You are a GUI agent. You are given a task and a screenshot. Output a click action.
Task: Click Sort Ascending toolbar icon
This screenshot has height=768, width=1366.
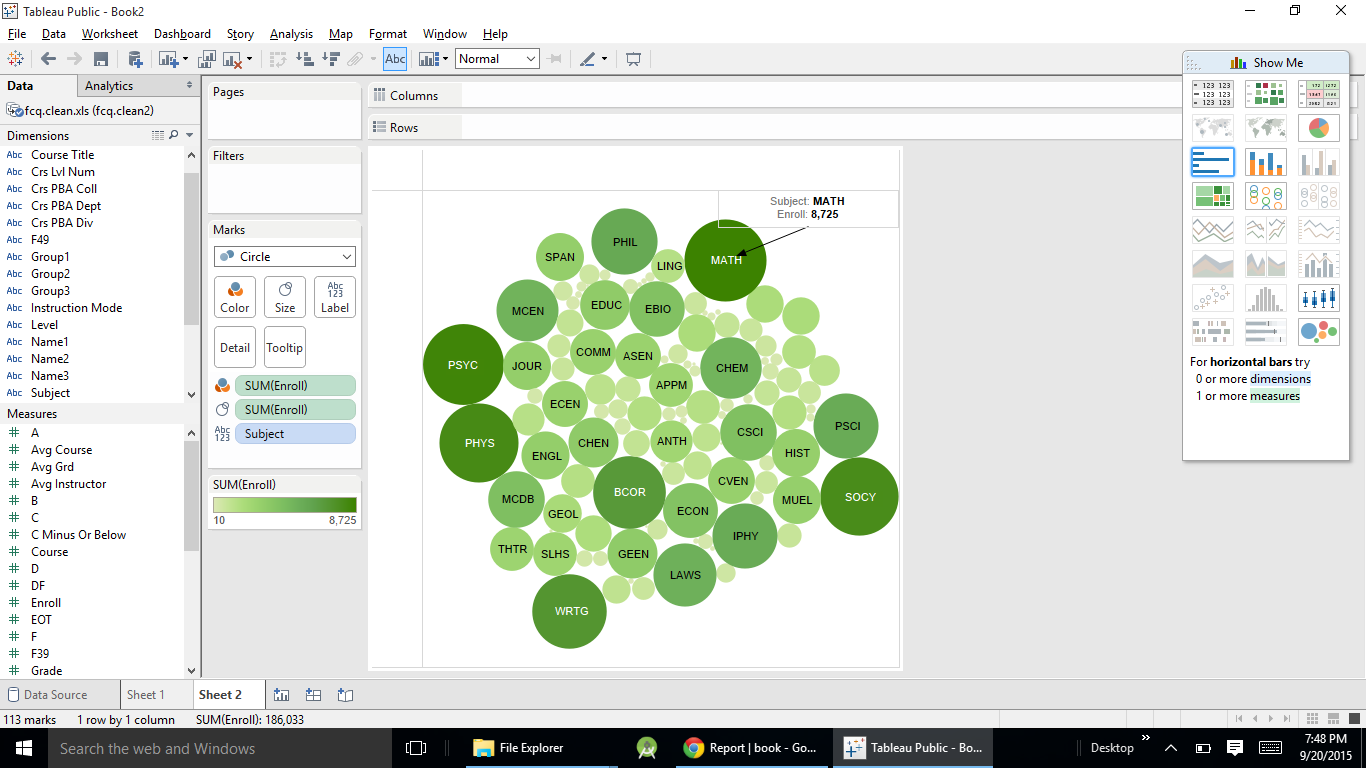point(304,59)
